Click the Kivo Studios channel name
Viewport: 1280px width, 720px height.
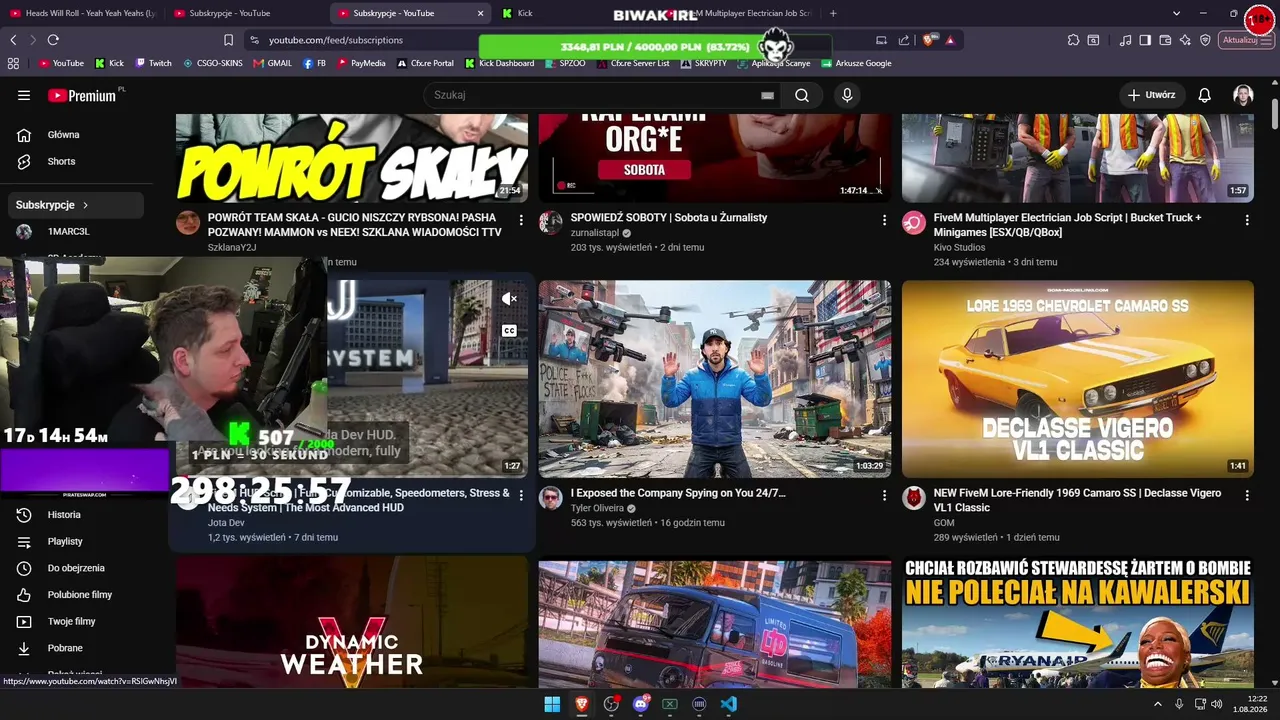click(x=959, y=247)
